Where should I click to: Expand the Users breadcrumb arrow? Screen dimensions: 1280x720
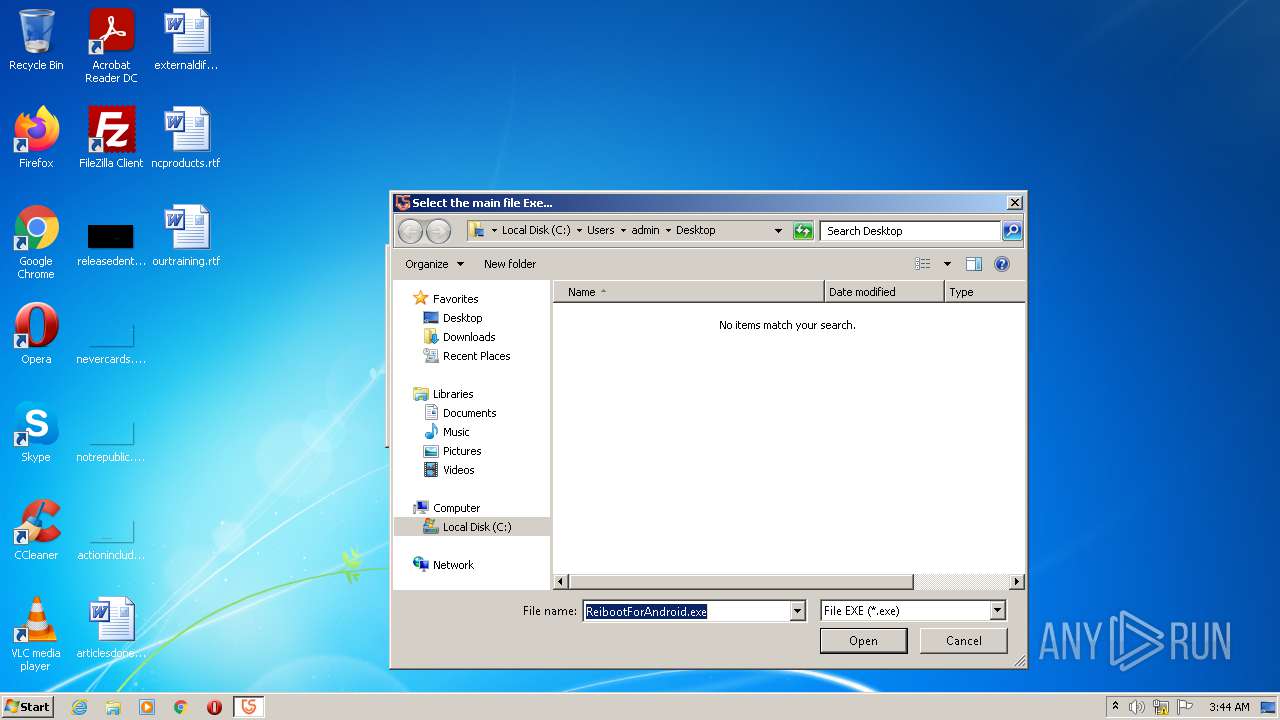[x=623, y=231]
